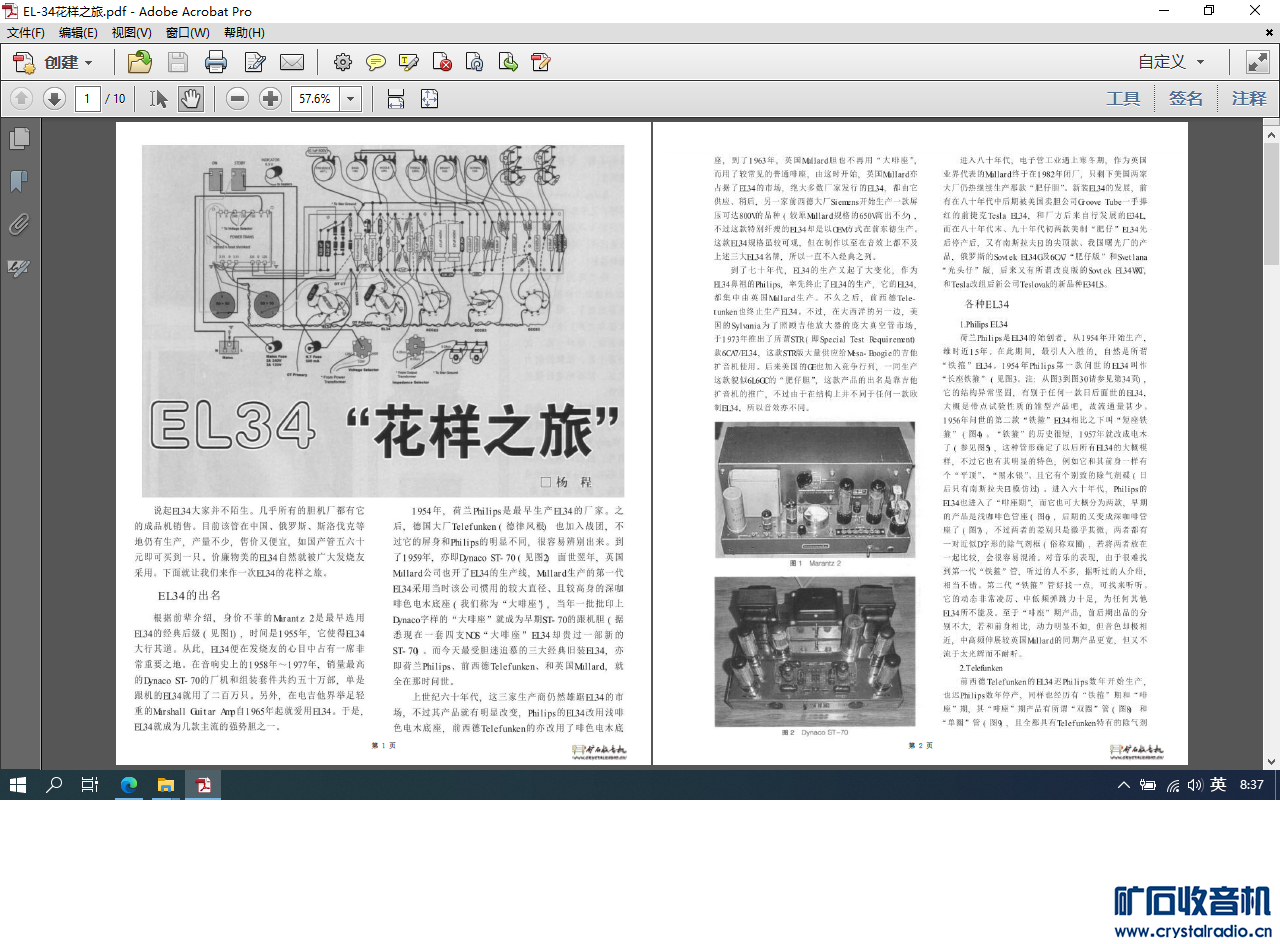Open the 视图(V) menu

(132, 32)
